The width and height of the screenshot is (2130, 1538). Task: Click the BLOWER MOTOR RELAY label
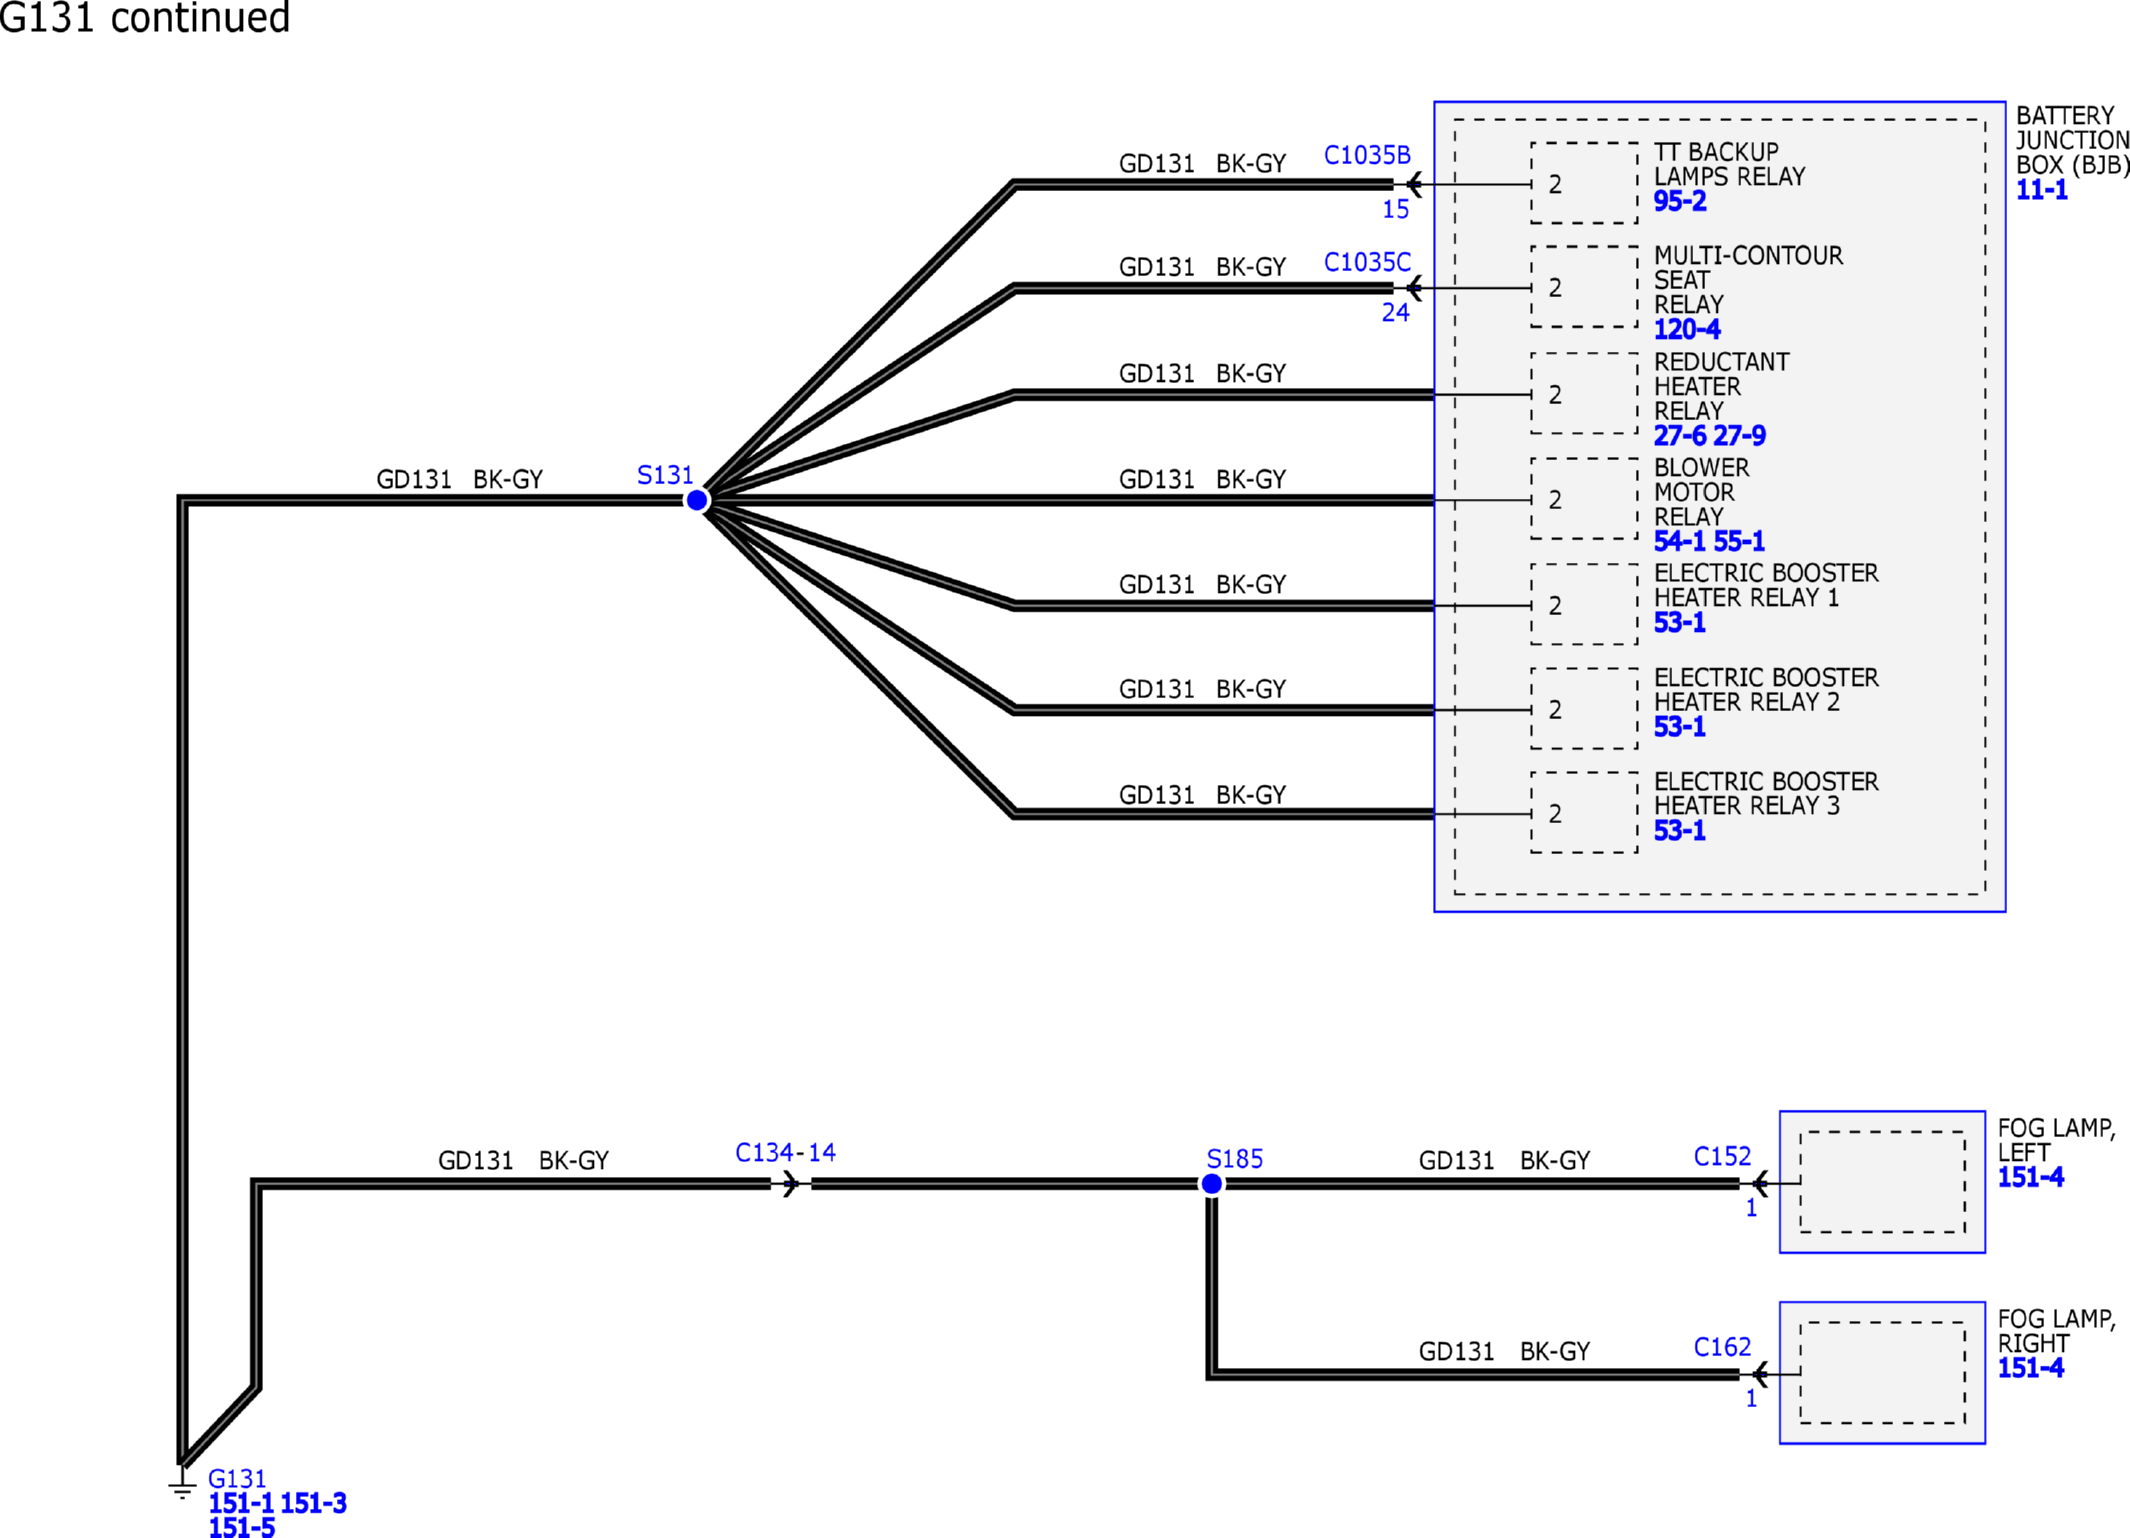pos(1701,492)
